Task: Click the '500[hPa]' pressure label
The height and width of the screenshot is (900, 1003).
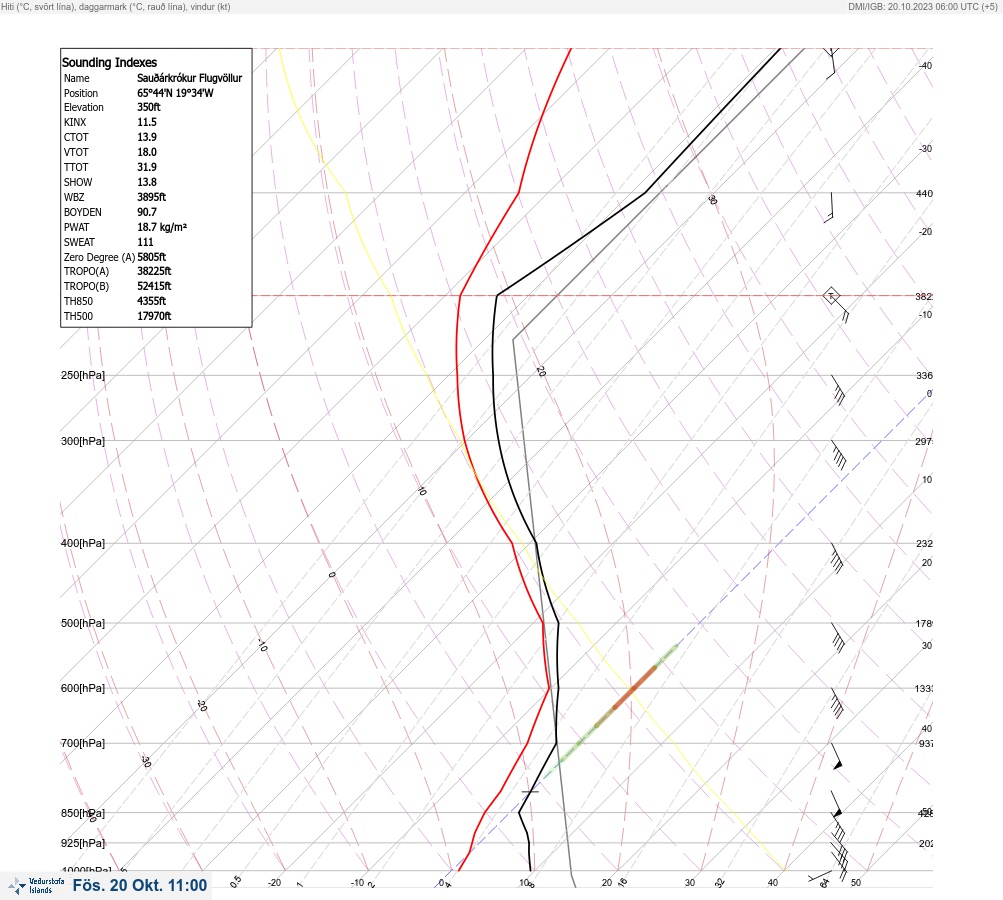Action: tap(83, 623)
